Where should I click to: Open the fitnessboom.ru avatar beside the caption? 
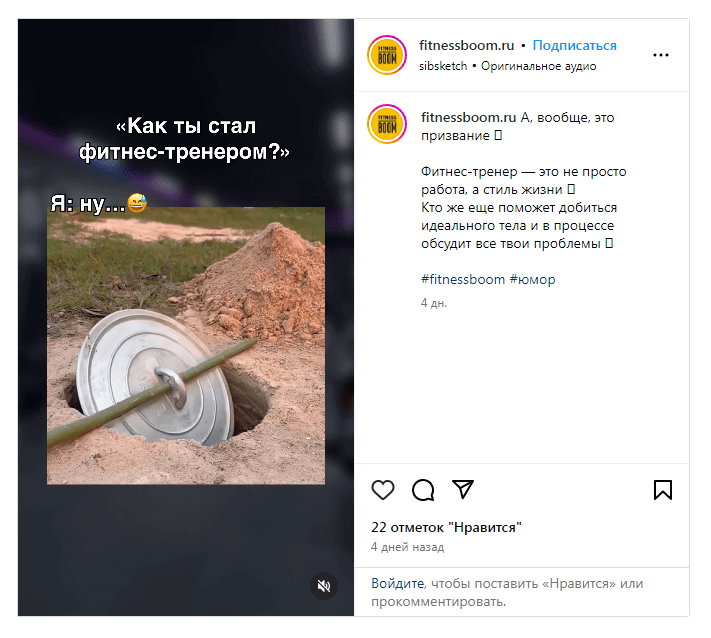387,124
